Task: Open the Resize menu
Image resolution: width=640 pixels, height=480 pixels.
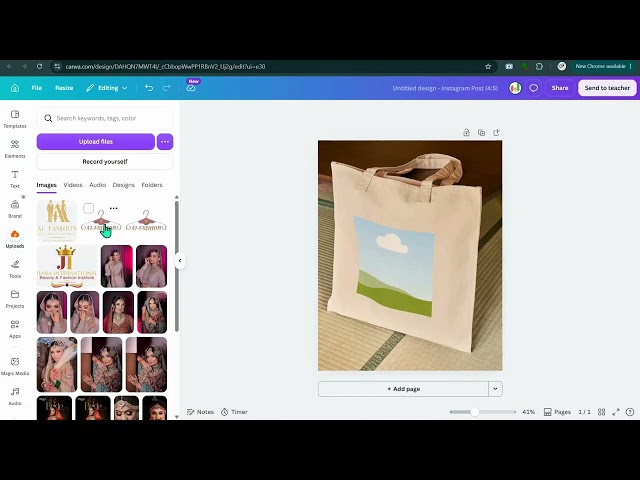Action: (x=64, y=88)
